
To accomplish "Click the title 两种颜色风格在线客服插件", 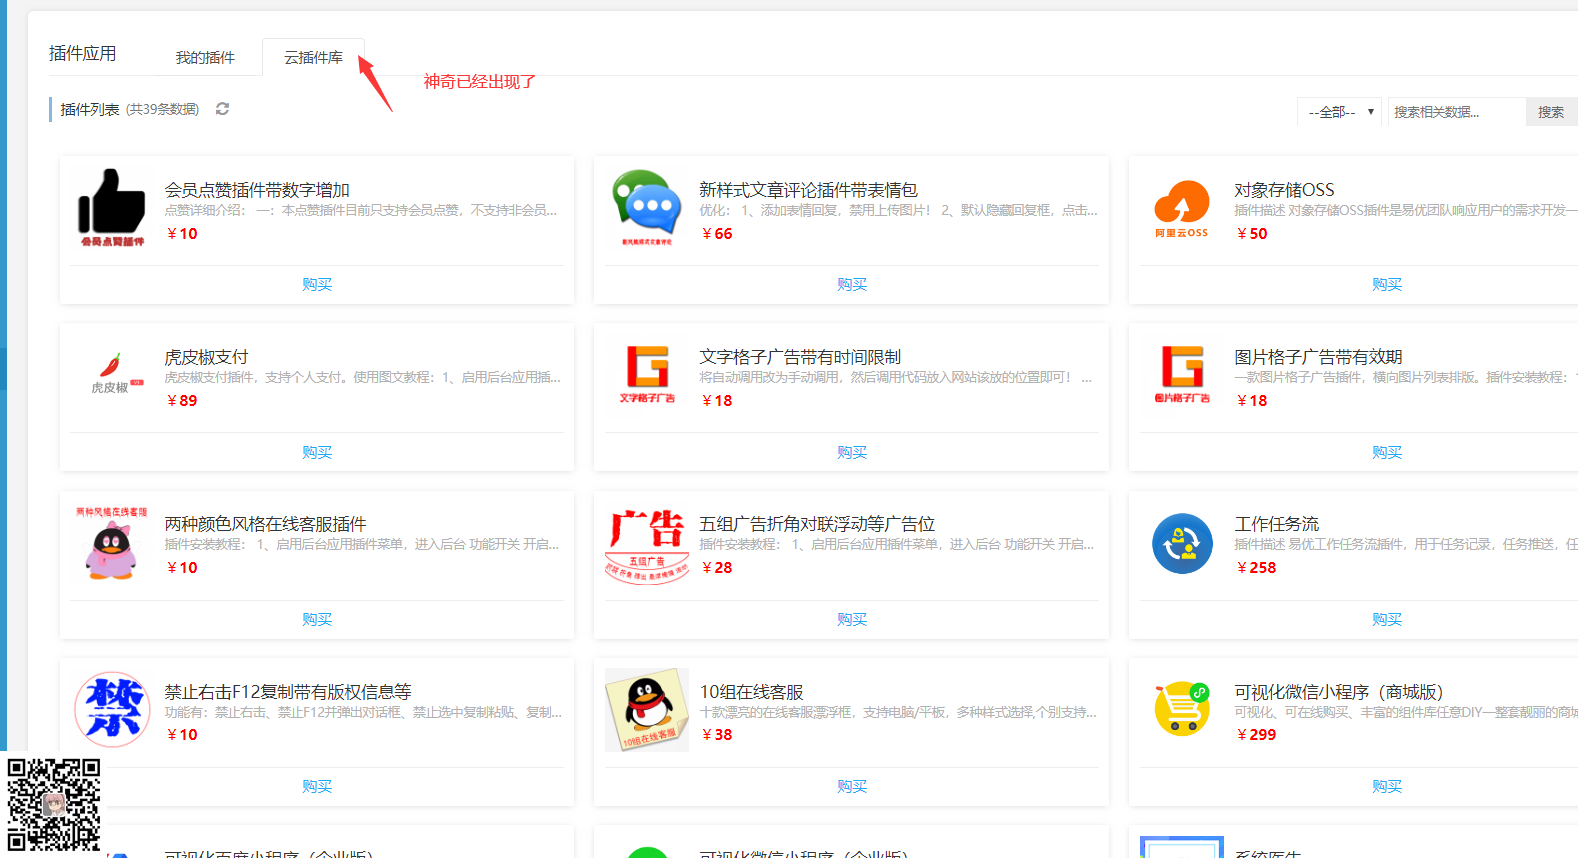I will (265, 524).
